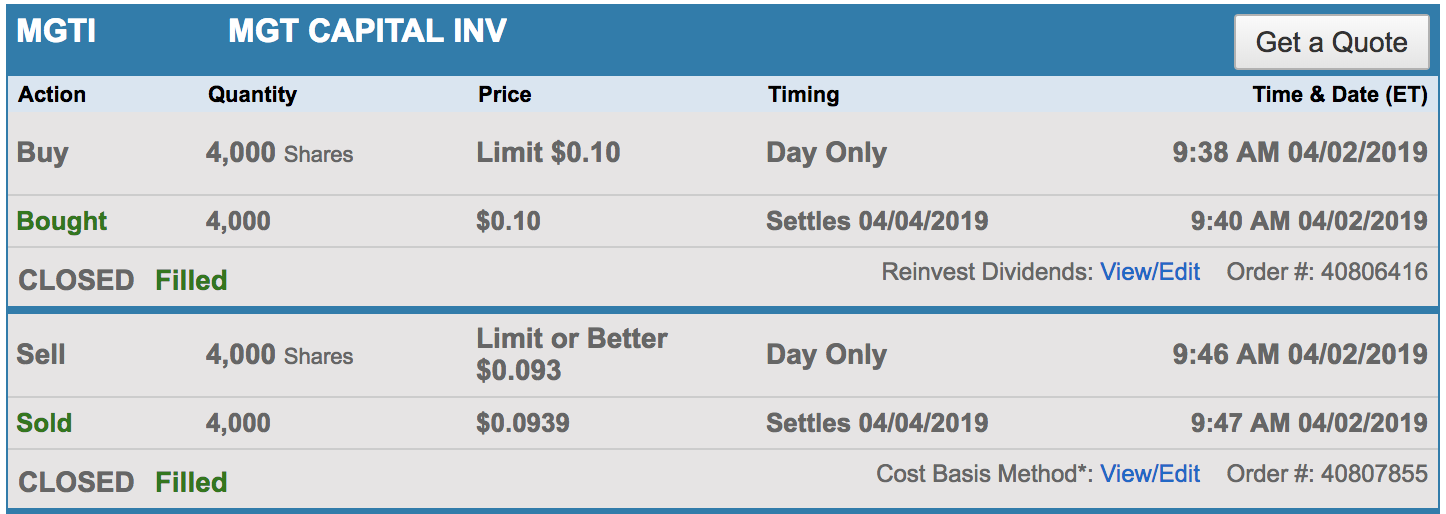Click the Get a Quote button

[1330, 43]
